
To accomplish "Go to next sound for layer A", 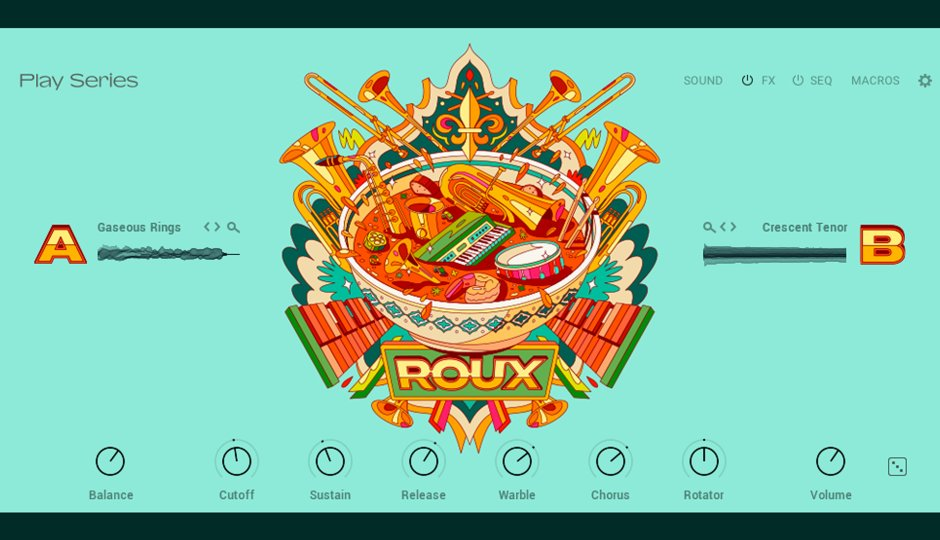I will 217,227.
